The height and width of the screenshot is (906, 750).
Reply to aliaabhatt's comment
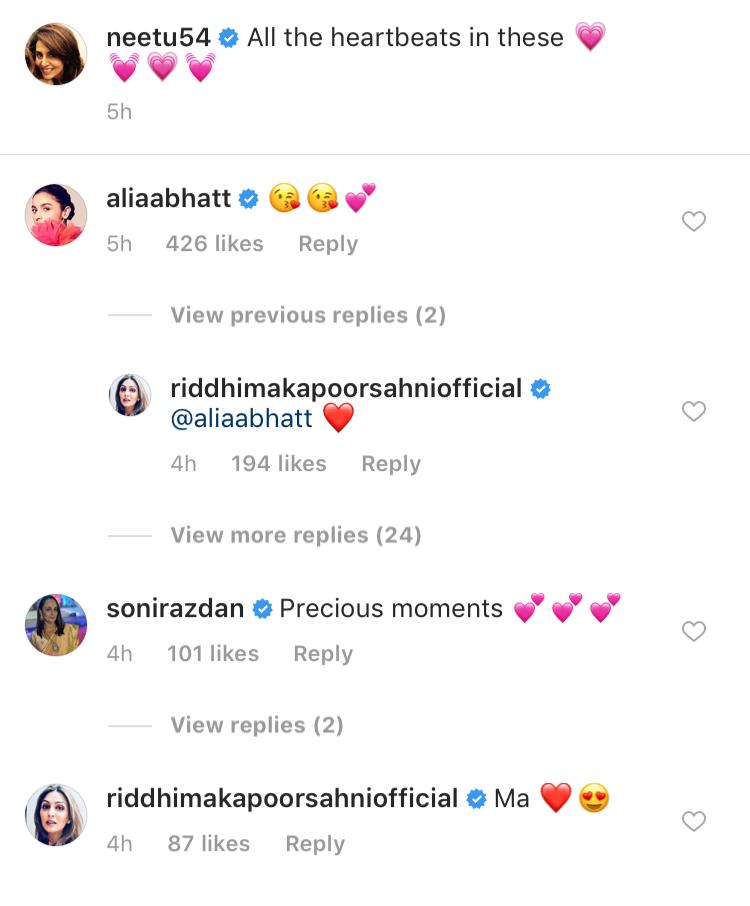[328, 244]
